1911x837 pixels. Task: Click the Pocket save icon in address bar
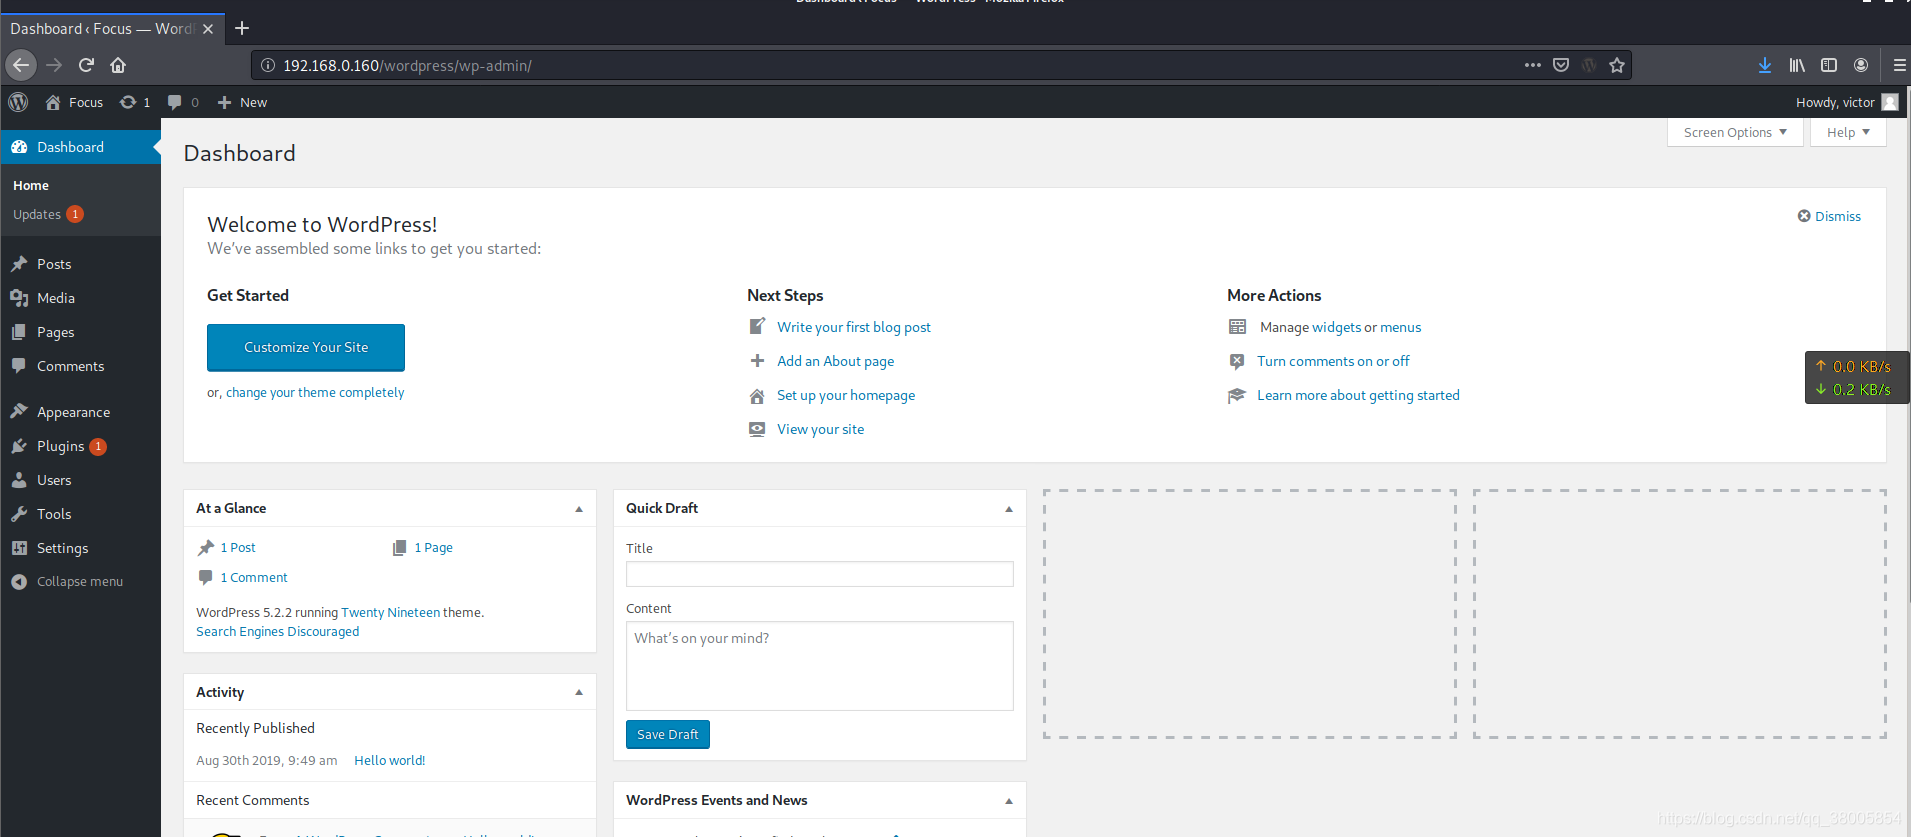tap(1561, 65)
